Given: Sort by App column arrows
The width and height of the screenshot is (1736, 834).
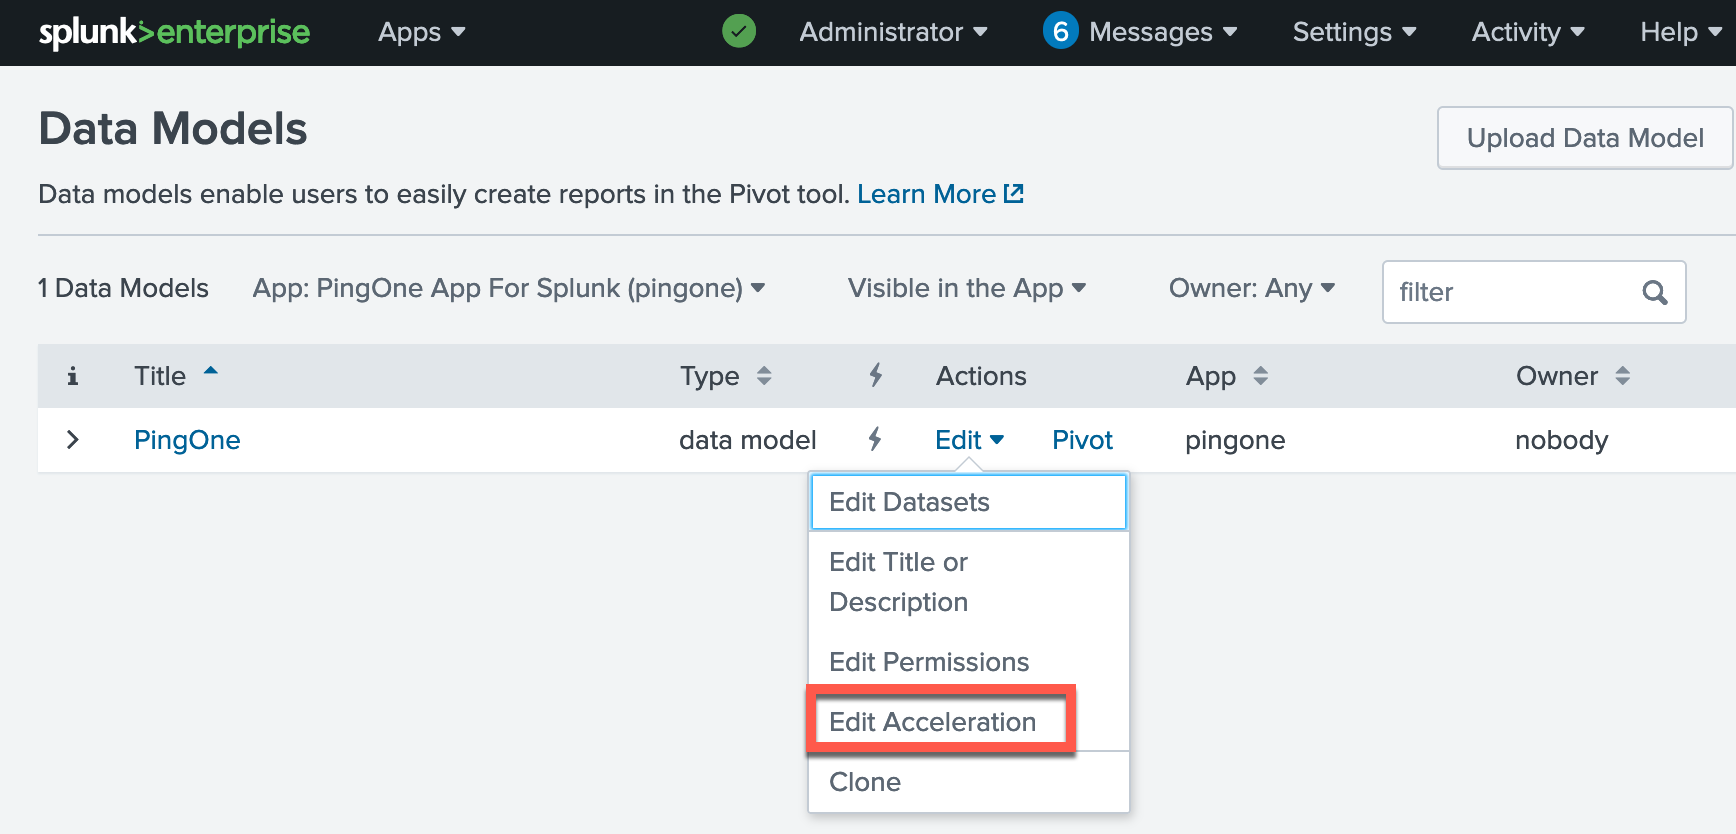Looking at the screenshot, I should [x=1260, y=376].
